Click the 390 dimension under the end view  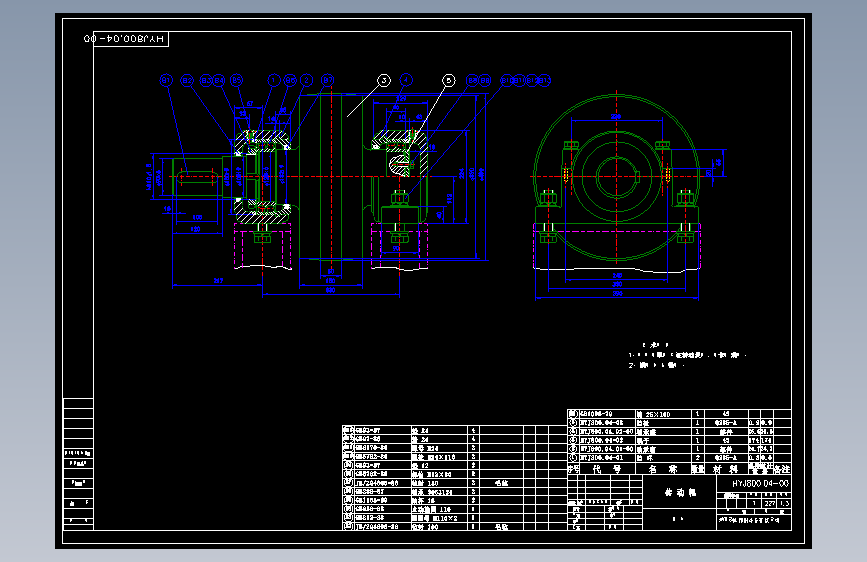coord(617,293)
